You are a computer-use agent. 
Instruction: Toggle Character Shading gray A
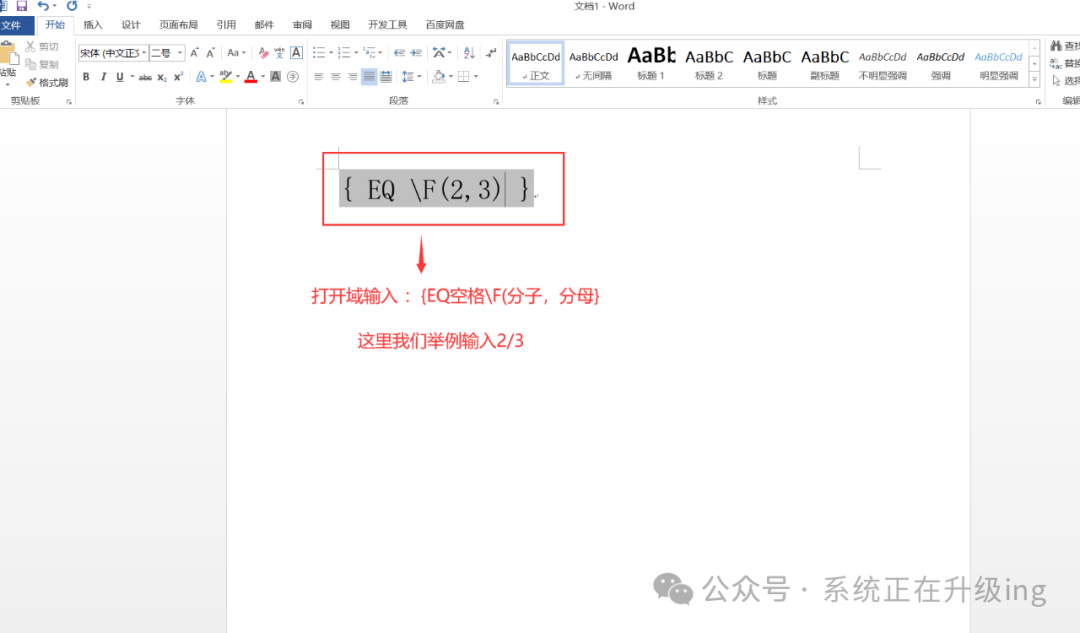pyautogui.click(x=276, y=76)
